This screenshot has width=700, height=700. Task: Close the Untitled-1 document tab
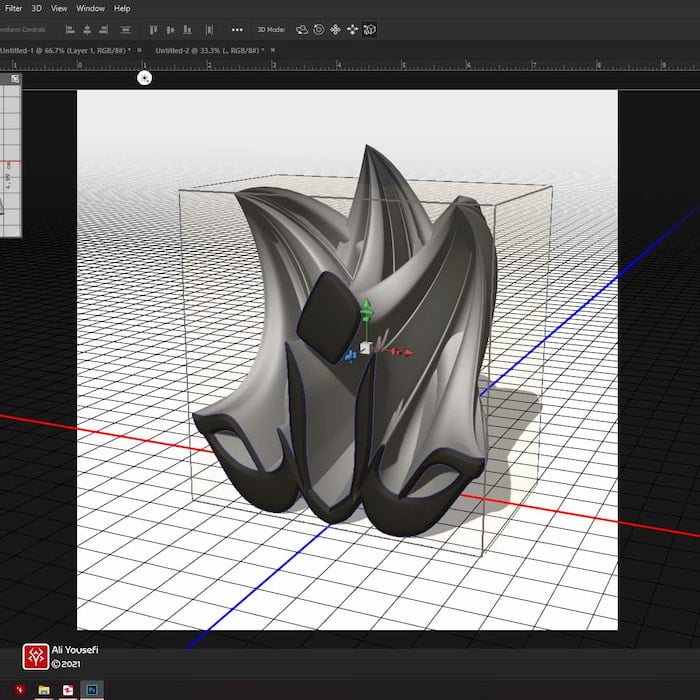click(139, 50)
